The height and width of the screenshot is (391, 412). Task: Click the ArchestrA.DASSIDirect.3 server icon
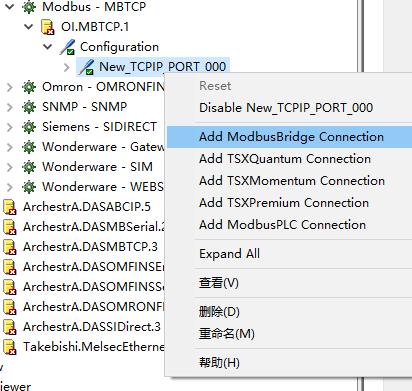tap(10, 327)
